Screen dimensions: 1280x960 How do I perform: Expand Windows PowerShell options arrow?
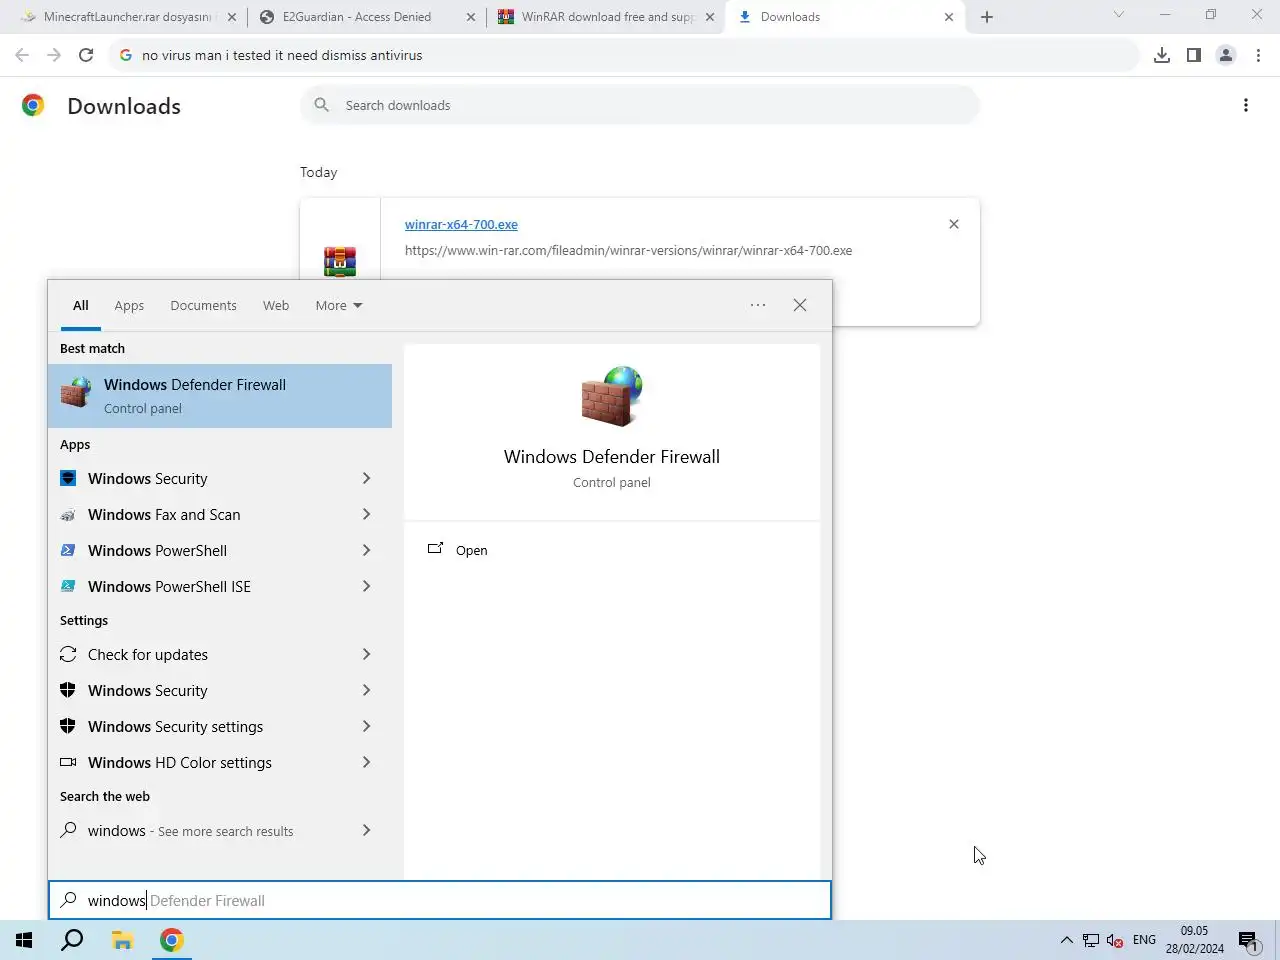coord(366,551)
